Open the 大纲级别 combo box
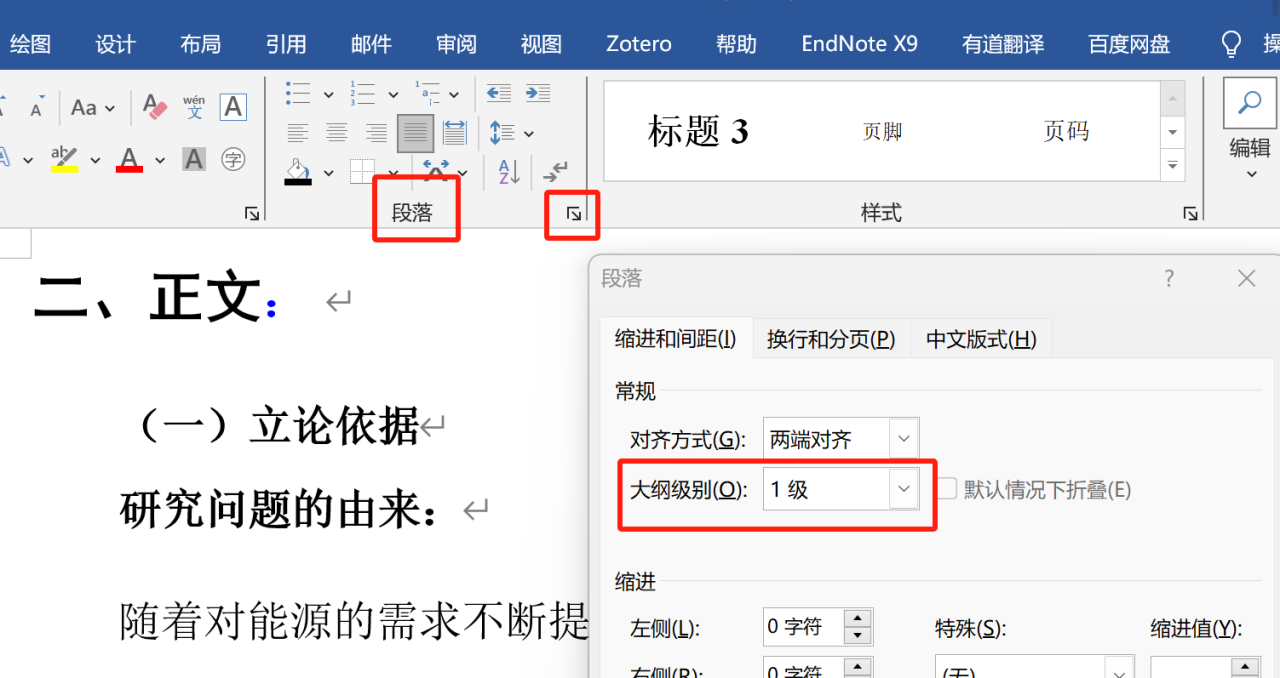 coord(840,489)
